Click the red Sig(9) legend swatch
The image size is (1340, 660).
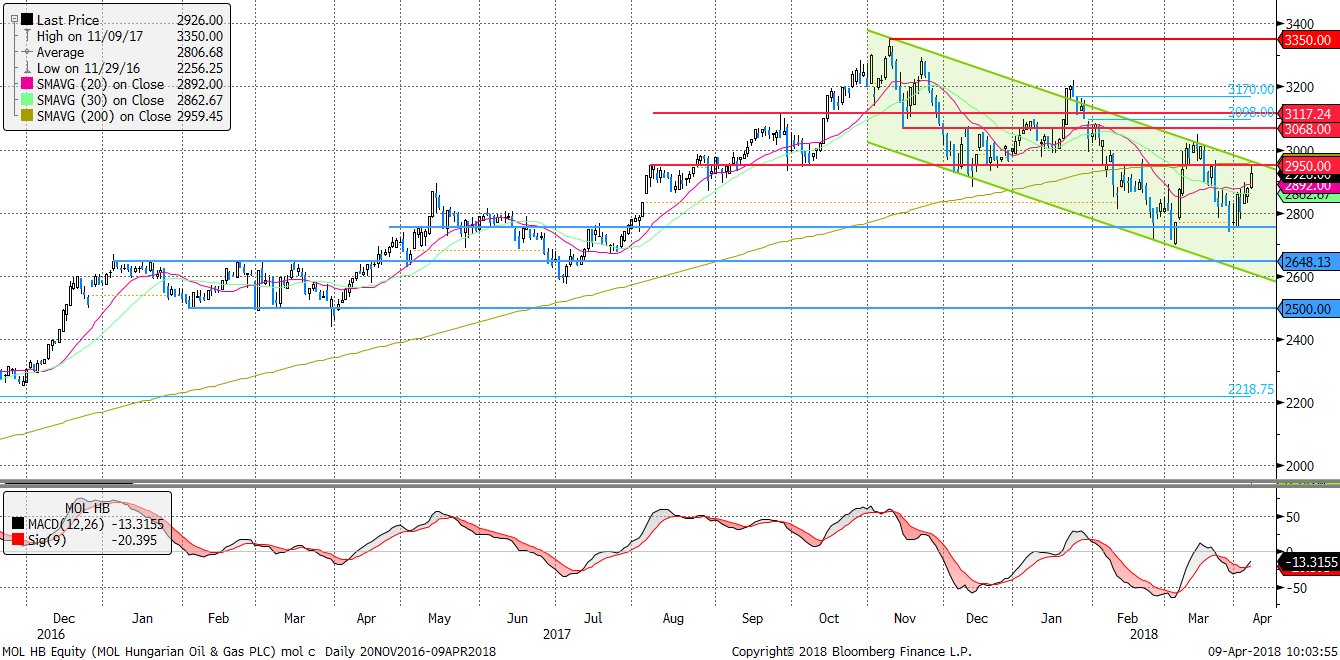tap(16, 539)
